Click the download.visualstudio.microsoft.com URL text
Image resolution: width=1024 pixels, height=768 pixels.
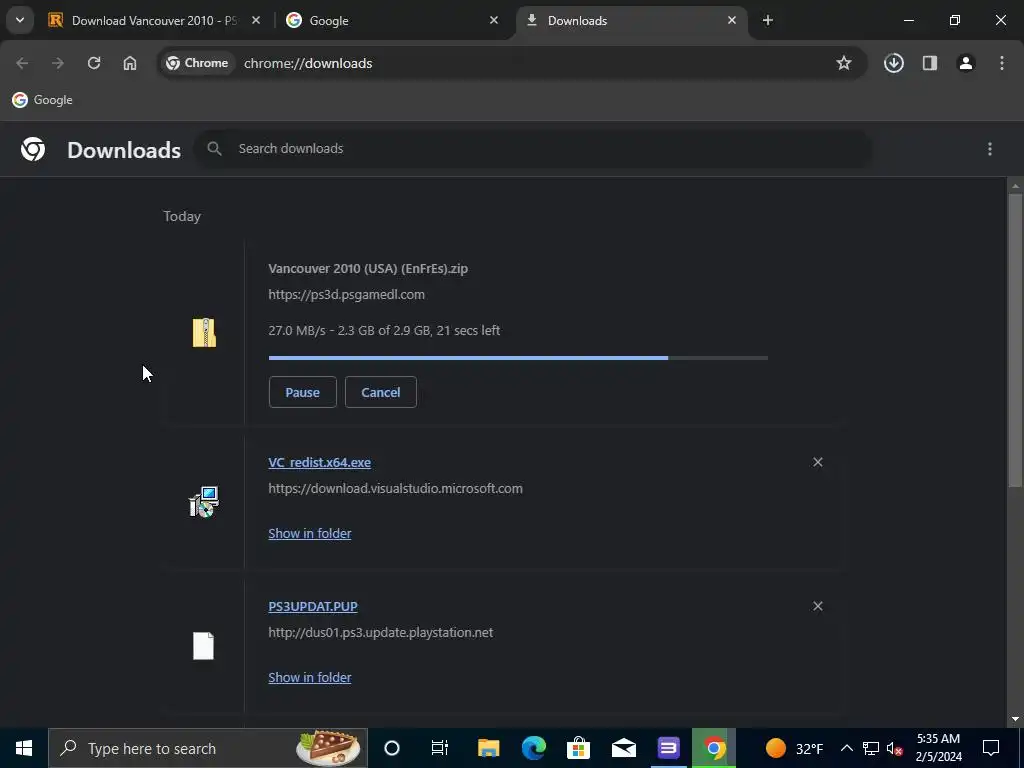(x=395, y=488)
